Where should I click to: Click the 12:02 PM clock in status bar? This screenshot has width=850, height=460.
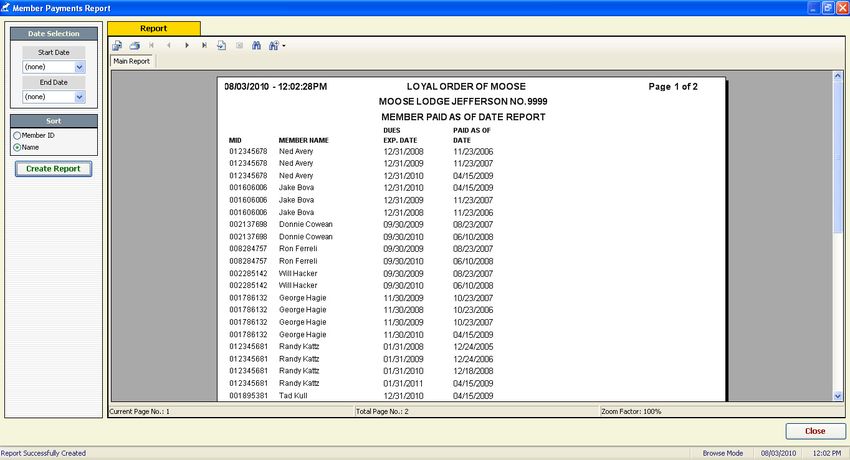click(x=827, y=453)
